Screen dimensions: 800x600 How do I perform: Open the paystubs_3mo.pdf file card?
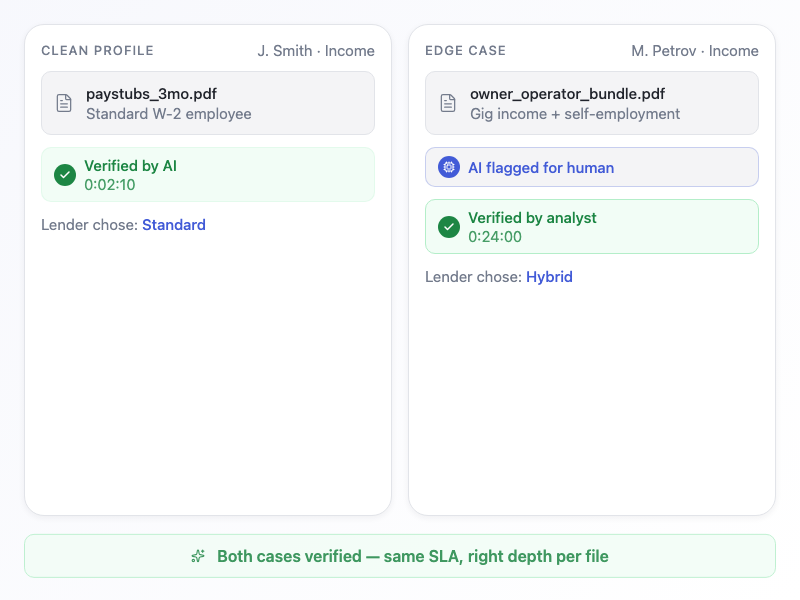point(208,103)
